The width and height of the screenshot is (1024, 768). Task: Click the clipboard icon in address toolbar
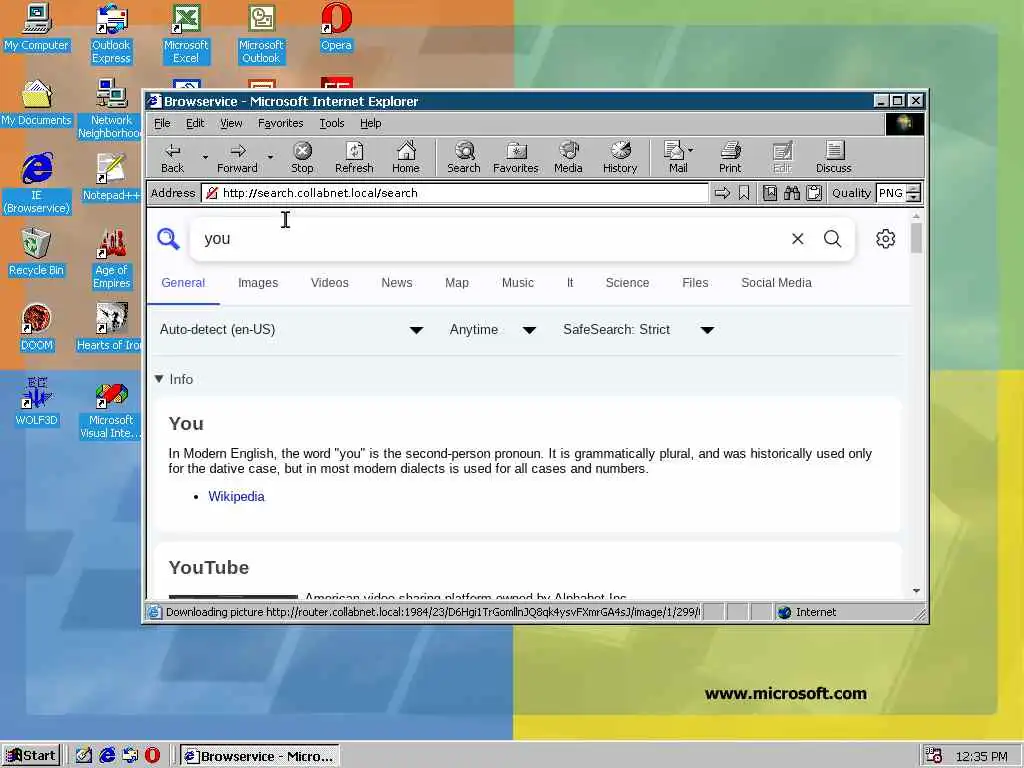point(814,193)
